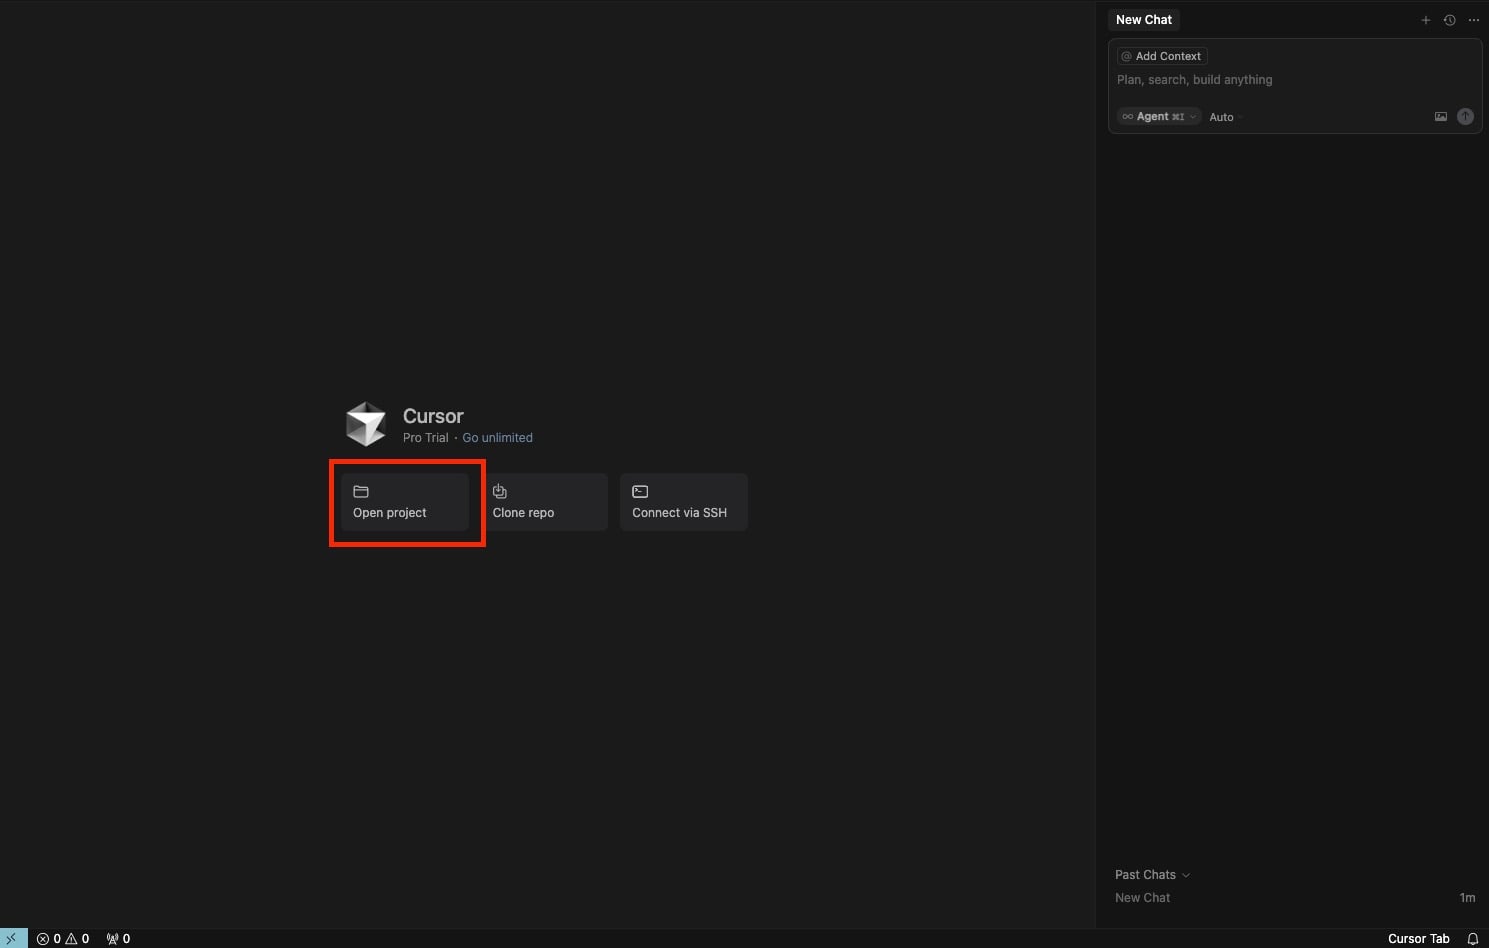Image resolution: width=1489 pixels, height=948 pixels.
Task: Click Connect via SSH button
Action: [x=683, y=502]
